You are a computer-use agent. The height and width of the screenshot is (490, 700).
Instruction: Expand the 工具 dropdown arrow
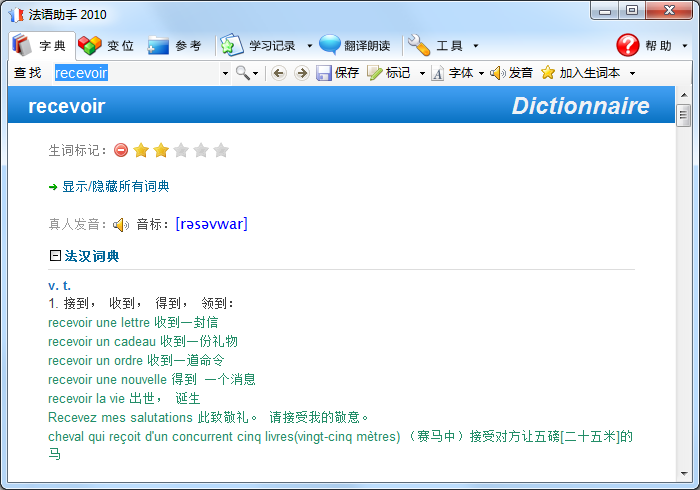pyautogui.click(x=475, y=46)
